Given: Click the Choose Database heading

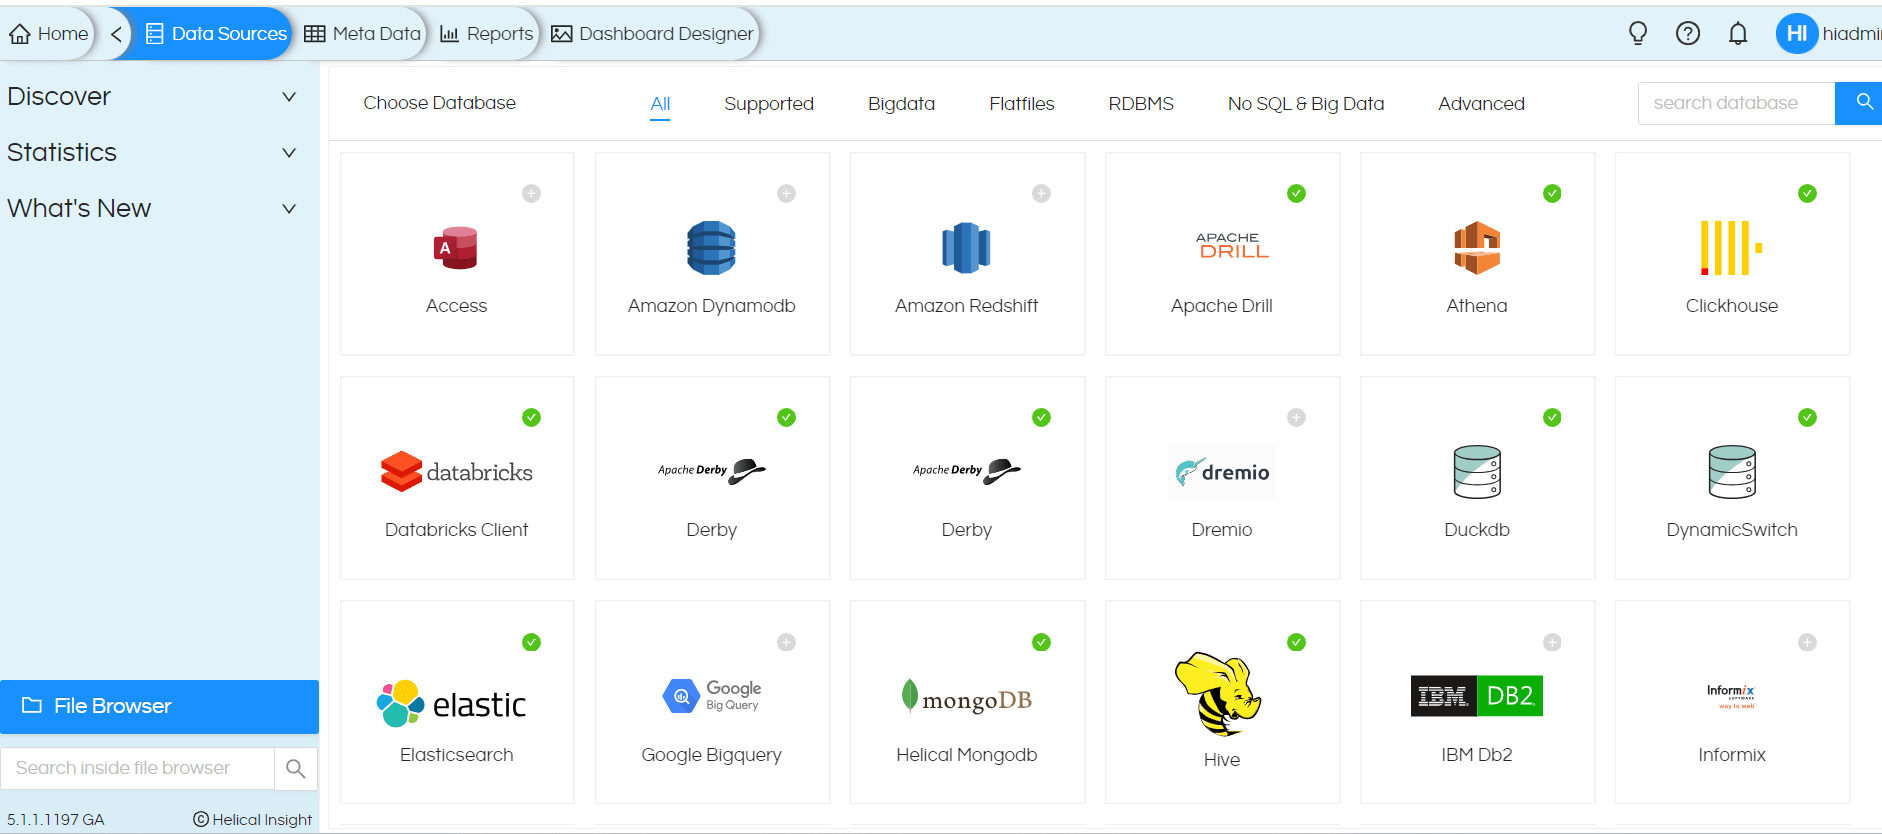Looking at the screenshot, I should [x=439, y=103].
